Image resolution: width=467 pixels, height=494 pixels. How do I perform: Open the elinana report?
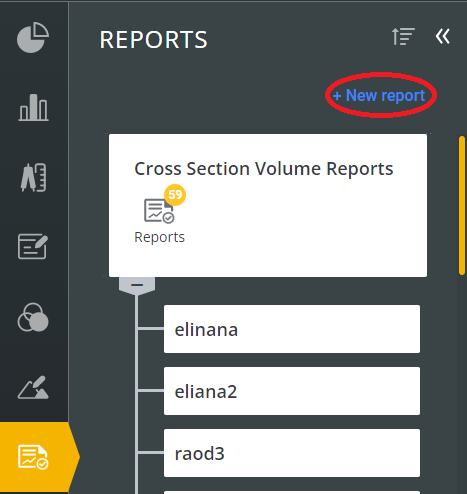[292, 329]
